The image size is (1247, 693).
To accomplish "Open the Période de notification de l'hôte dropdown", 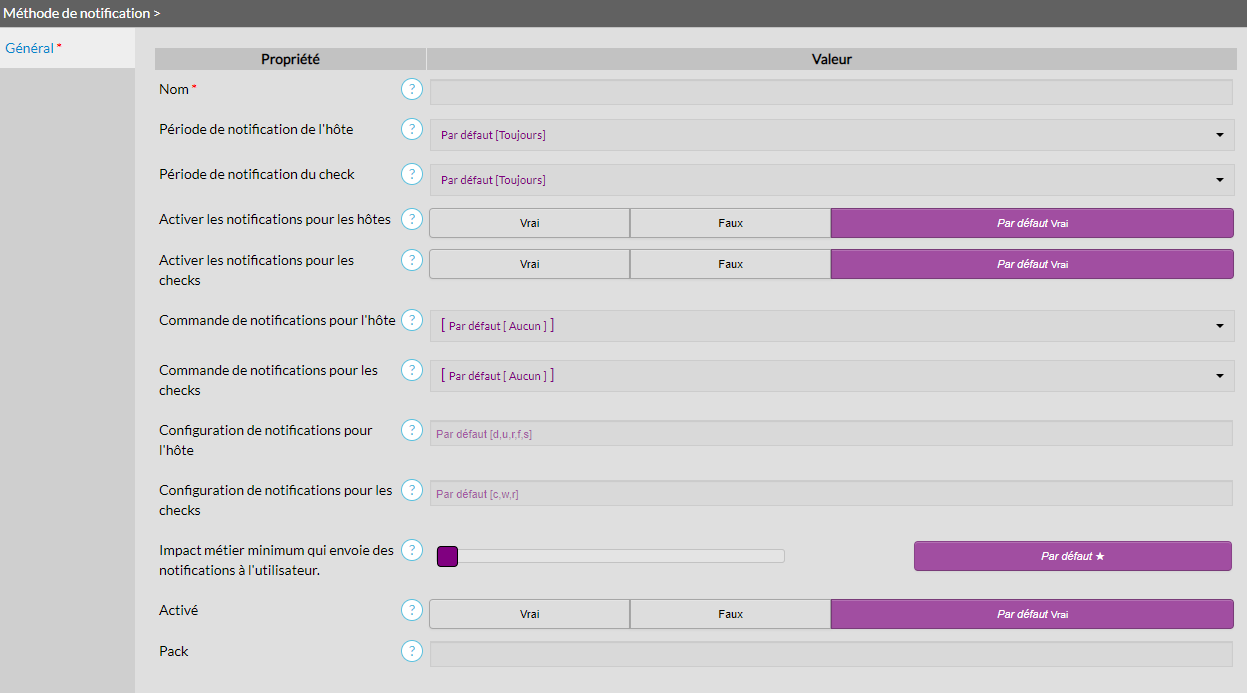I will (831, 135).
